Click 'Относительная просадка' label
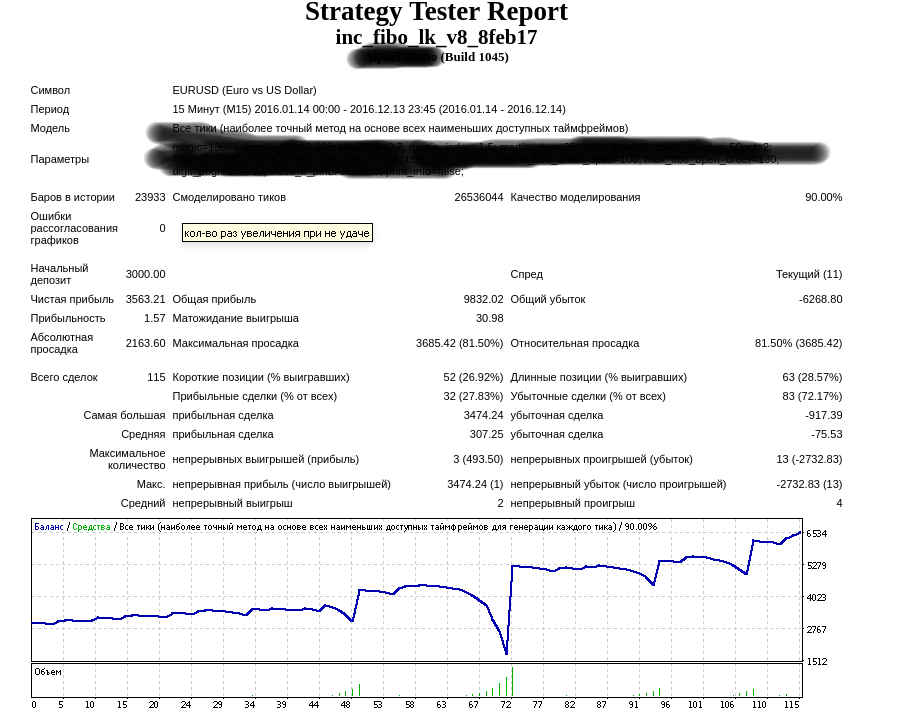Screen dimensions: 916x719 point(575,343)
